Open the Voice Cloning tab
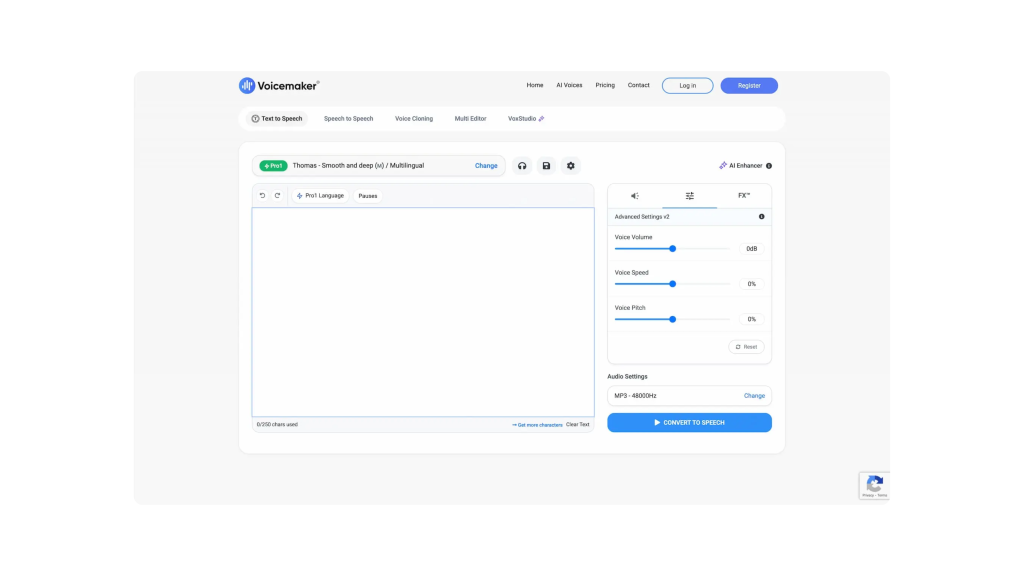The width and height of the screenshot is (1024, 576). click(x=414, y=118)
